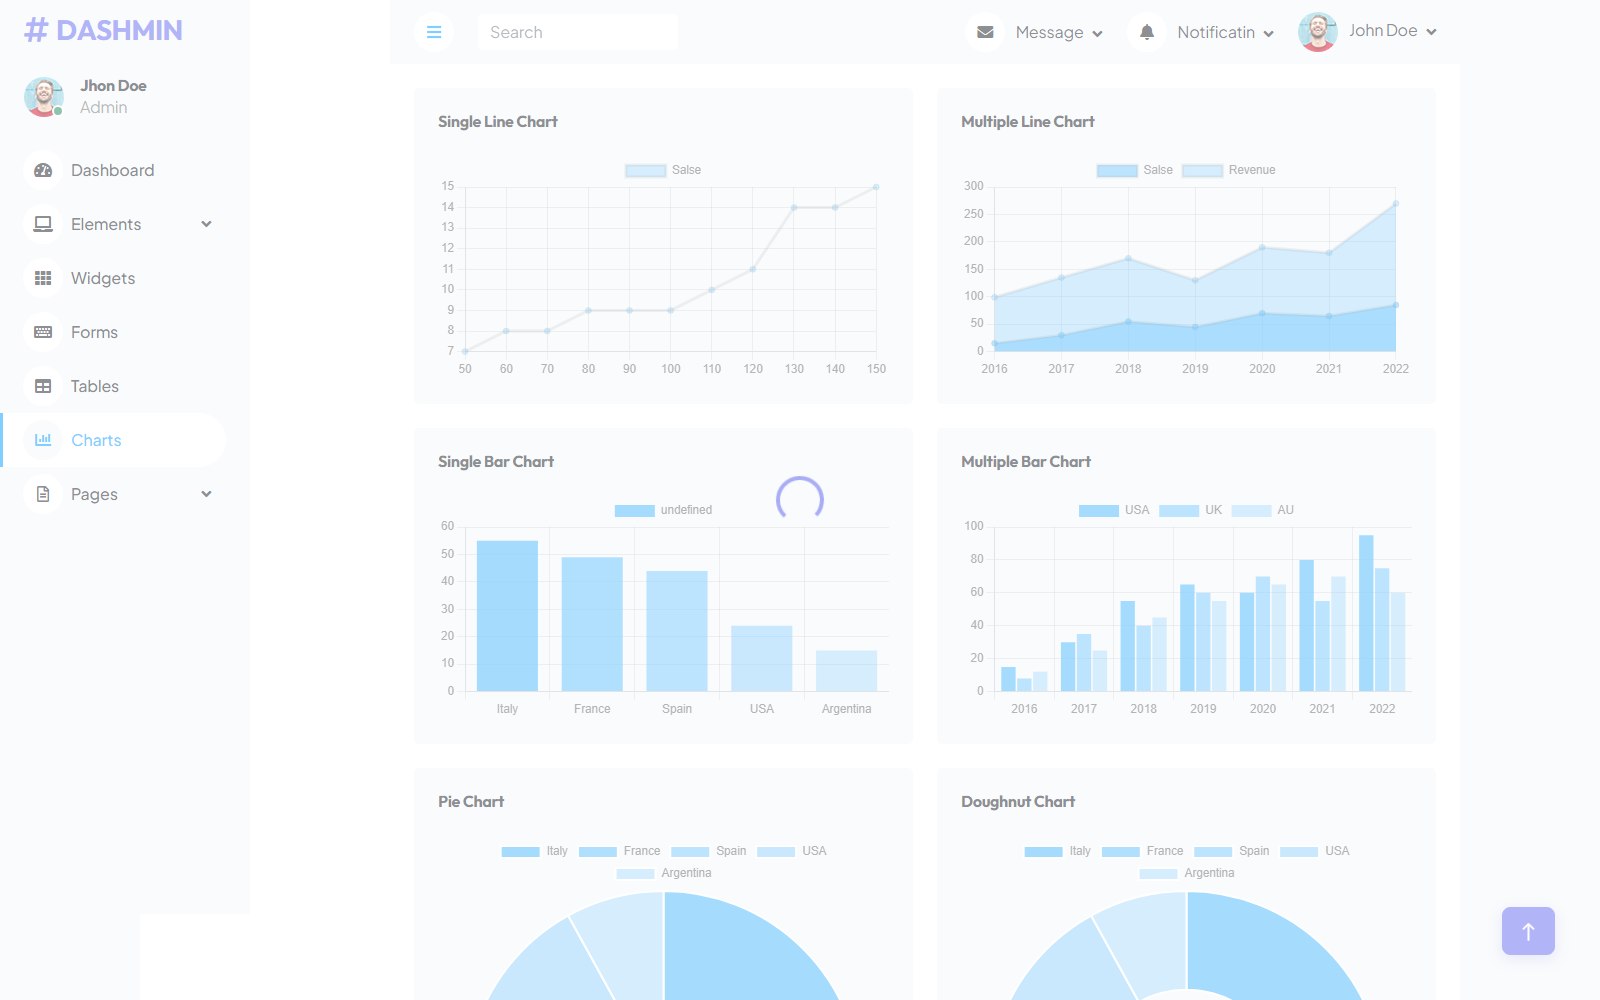Click the Elements laptop icon
The image size is (1600, 1000).
coord(43,224)
